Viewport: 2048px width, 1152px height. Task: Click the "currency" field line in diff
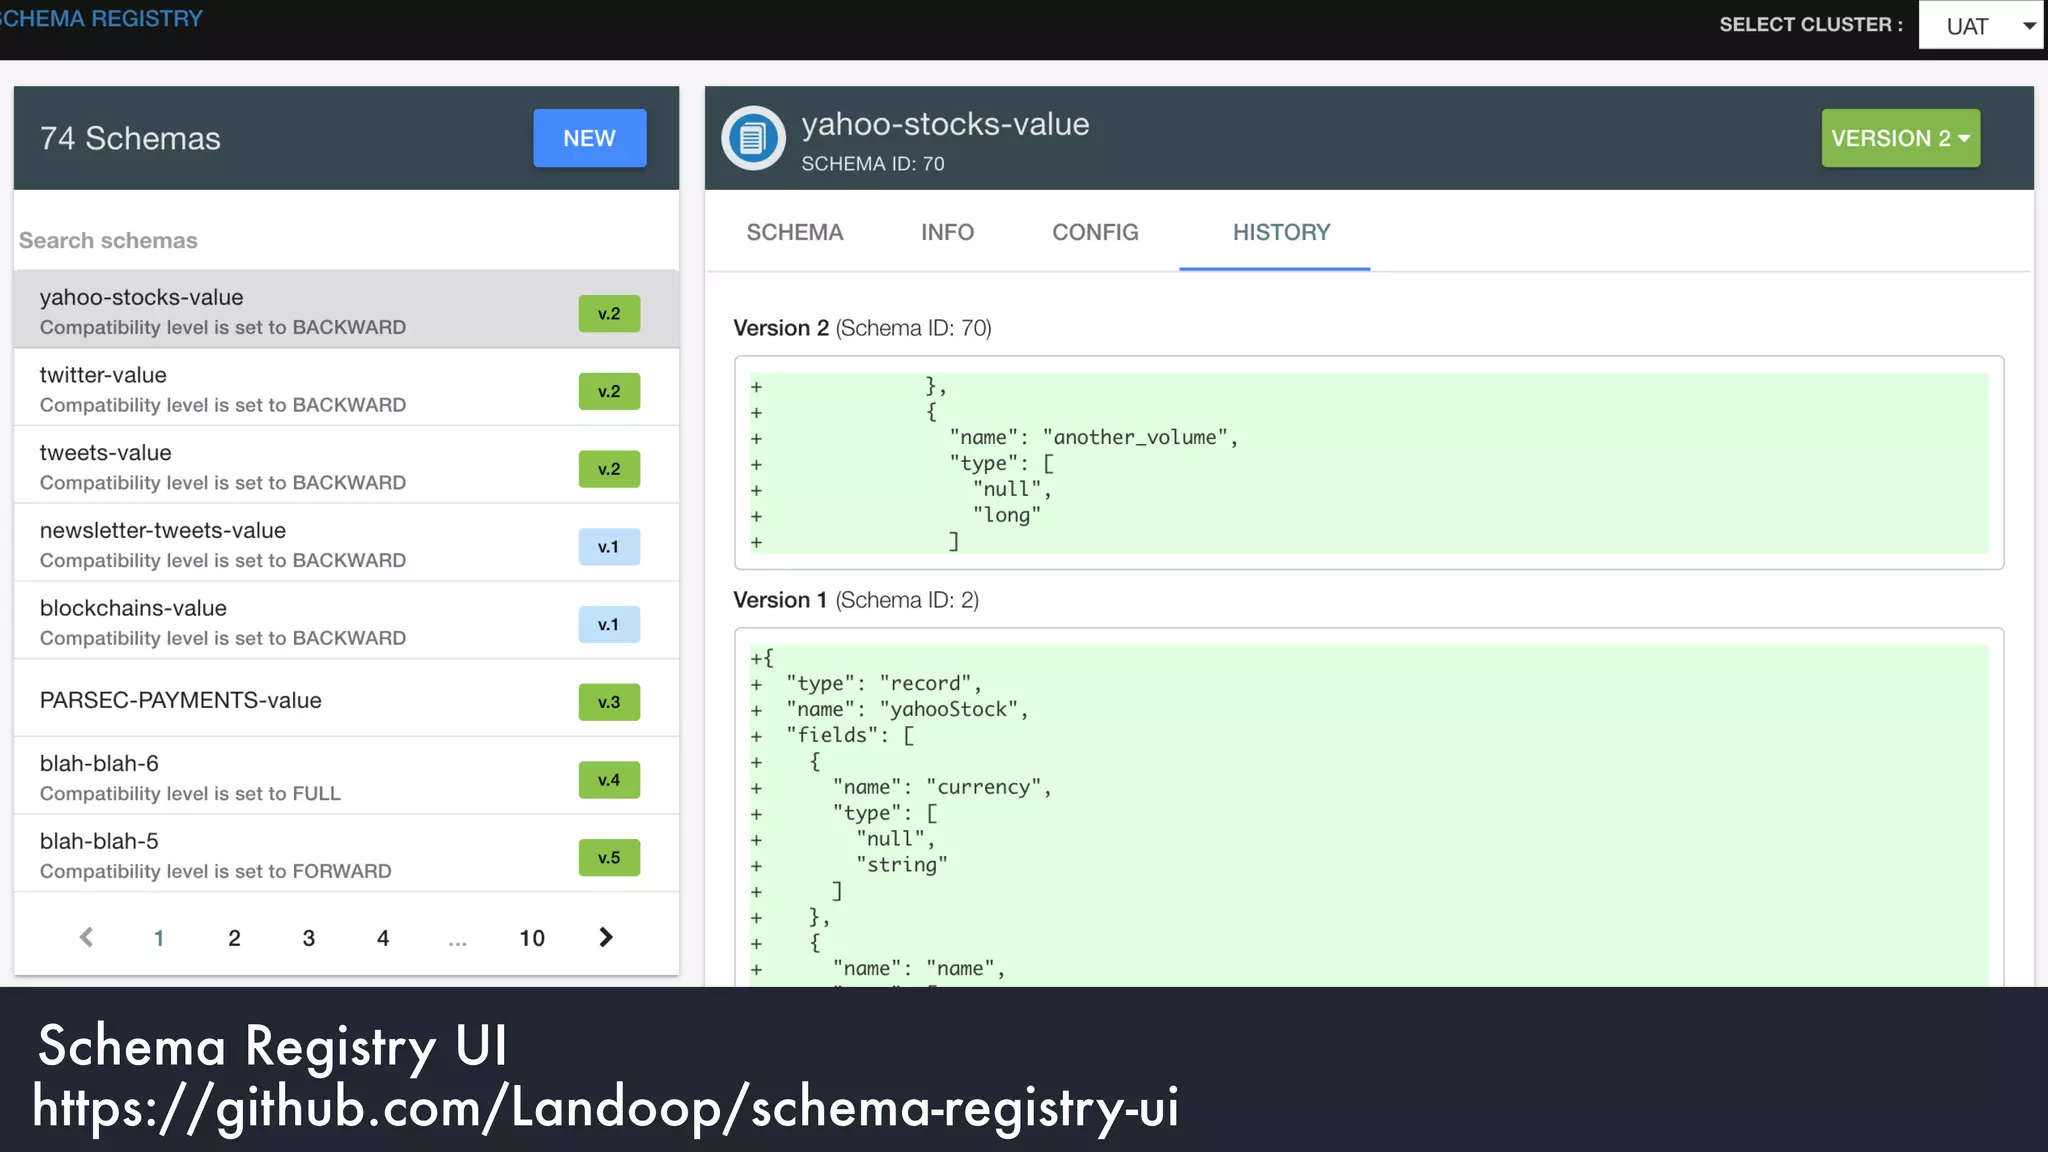[942, 787]
